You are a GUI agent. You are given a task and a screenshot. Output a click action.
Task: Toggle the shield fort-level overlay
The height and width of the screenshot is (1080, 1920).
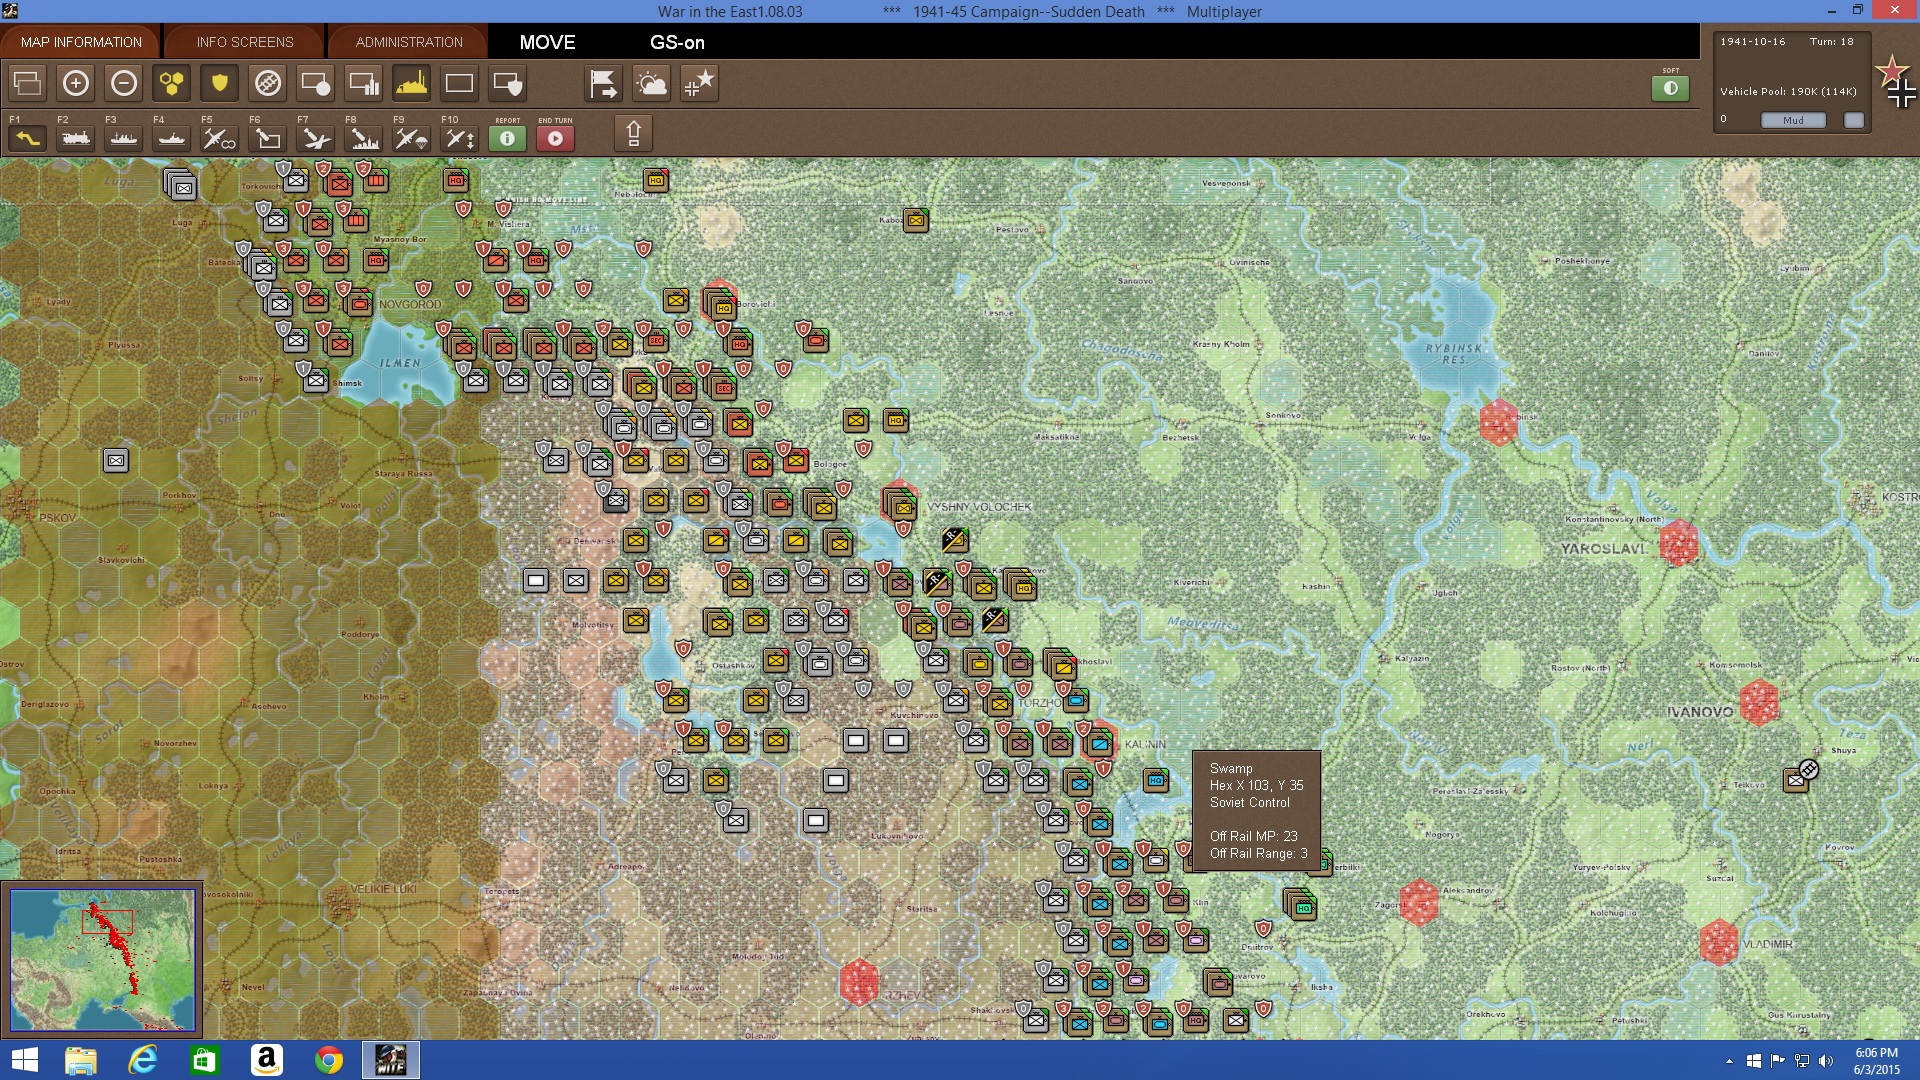[220, 83]
